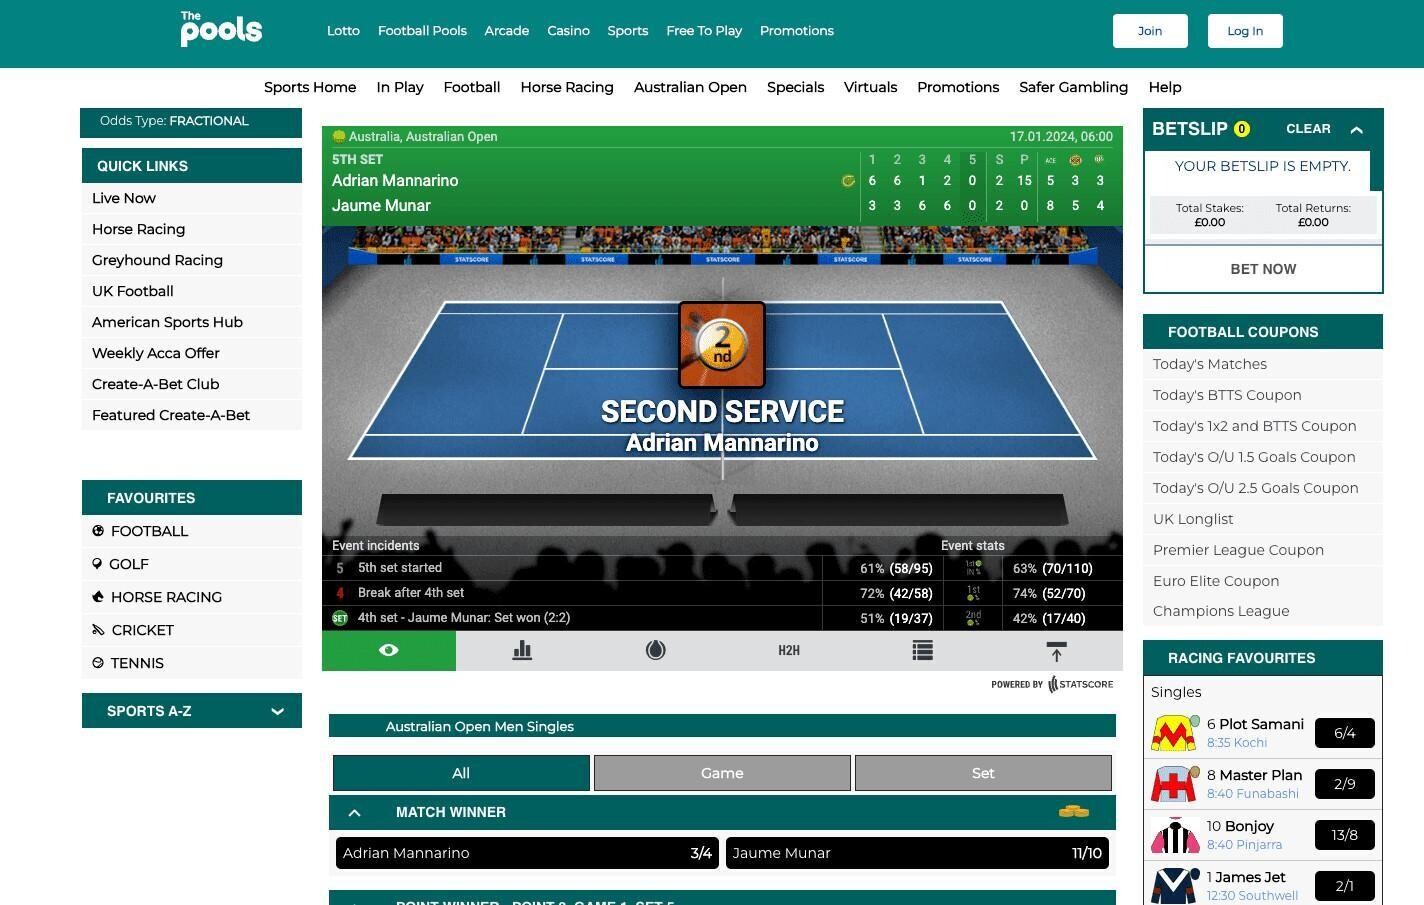This screenshot has height=905, width=1424.
Task: Open the statistics bar chart tab
Action: click(x=522, y=650)
